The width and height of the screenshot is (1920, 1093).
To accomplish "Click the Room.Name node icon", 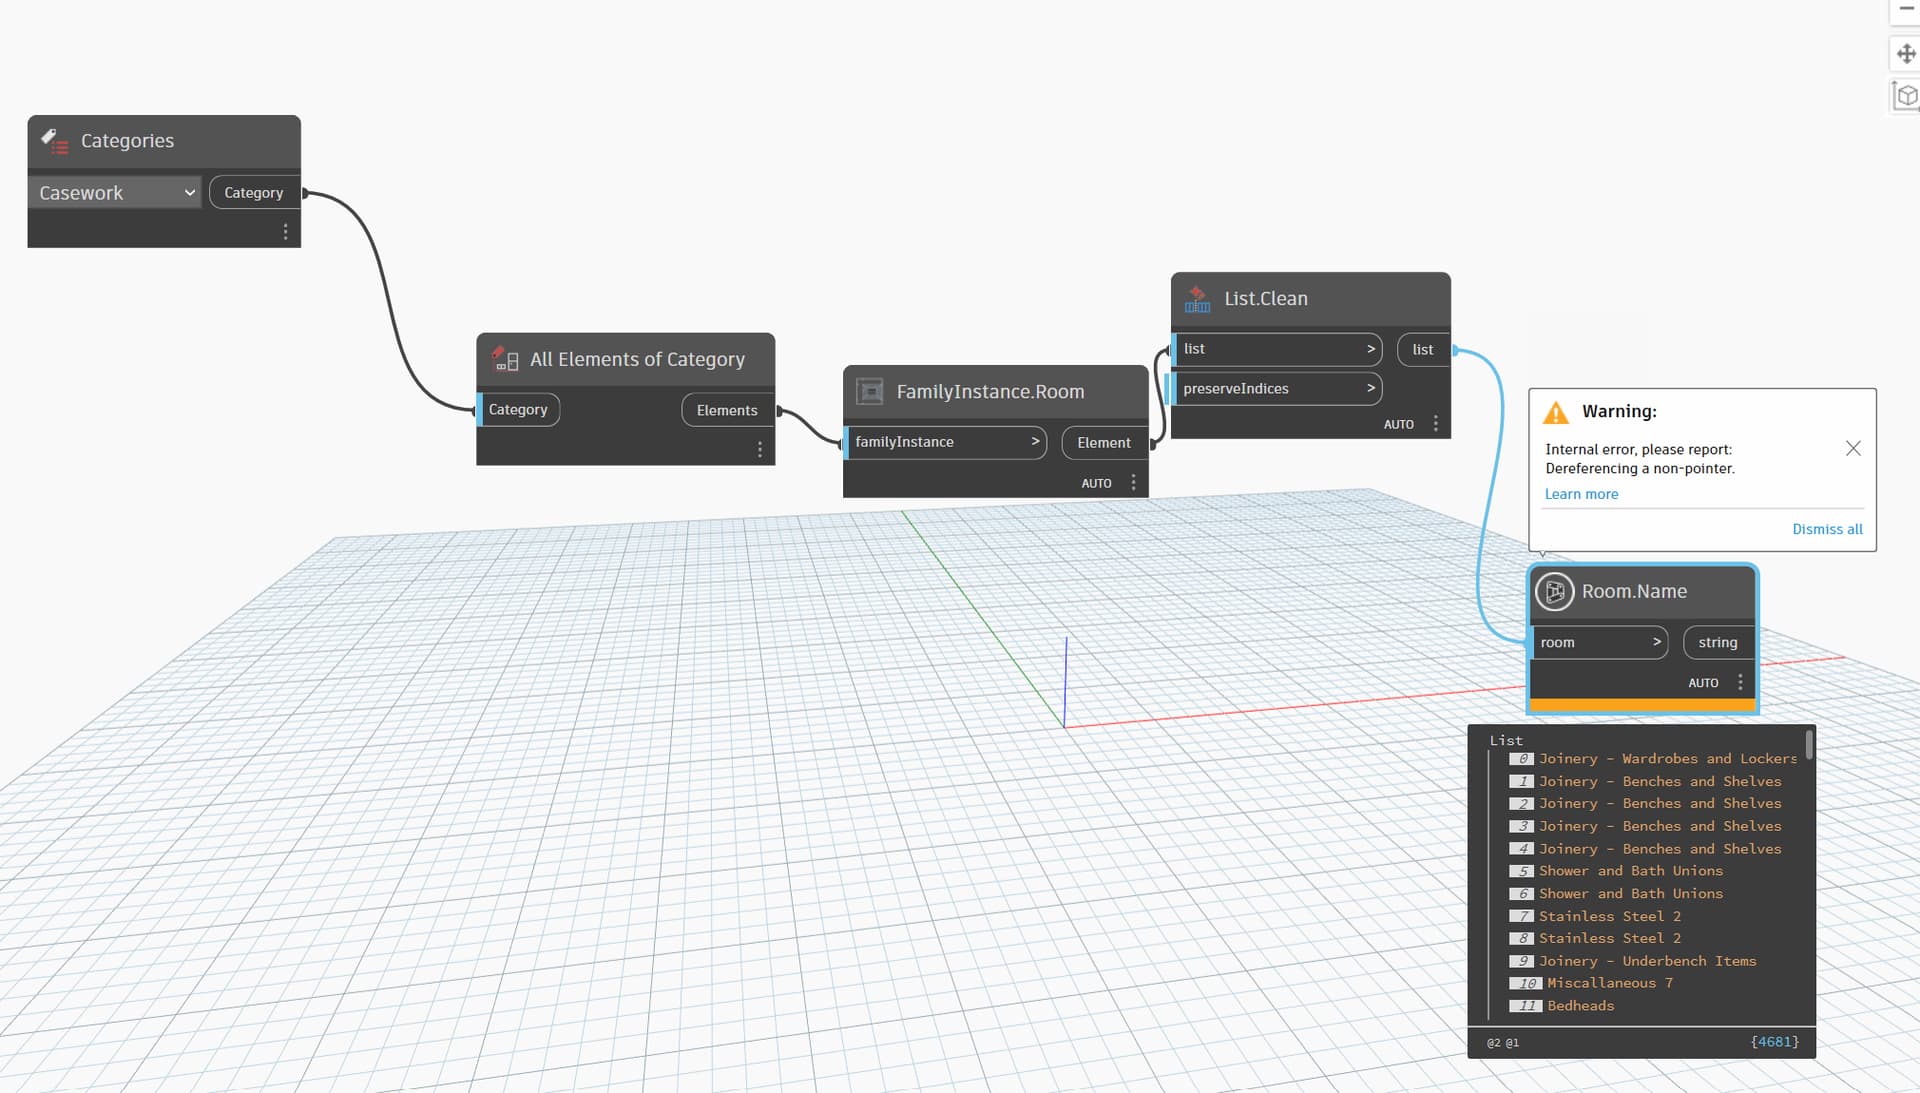I will [1554, 592].
